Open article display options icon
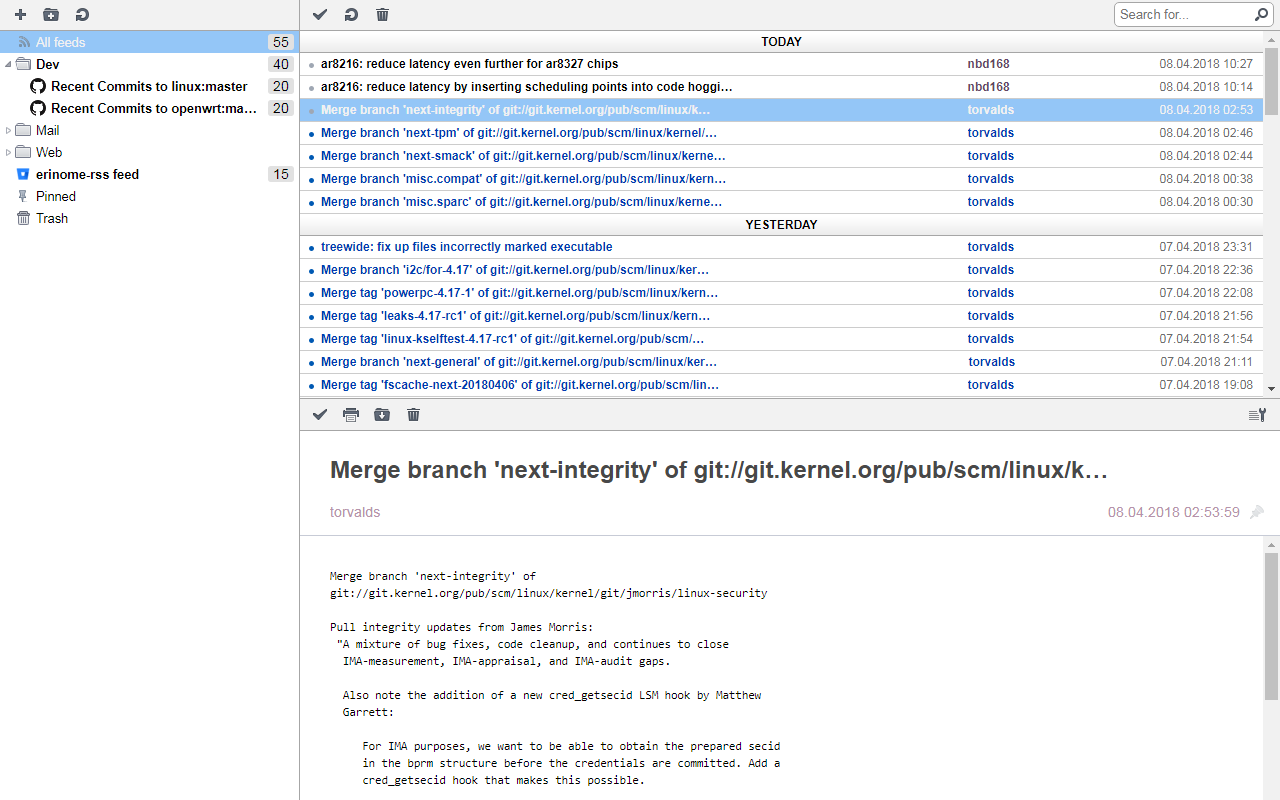This screenshot has height=800, width=1280. [1257, 415]
